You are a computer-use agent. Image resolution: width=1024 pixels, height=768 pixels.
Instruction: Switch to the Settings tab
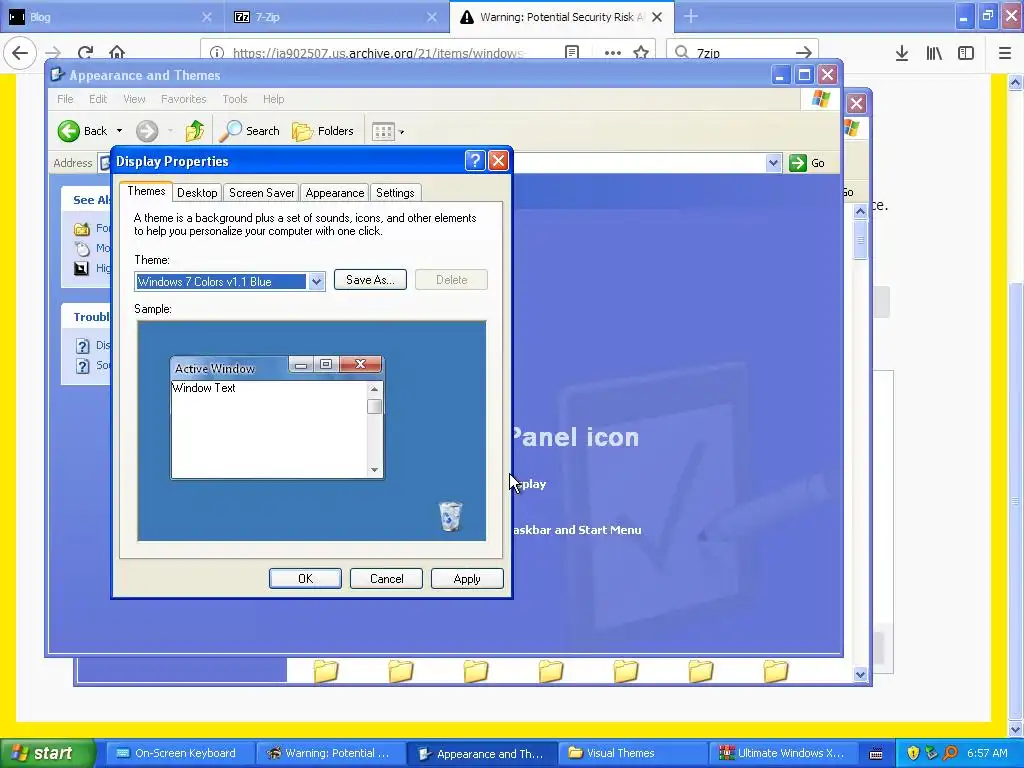click(x=395, y=193)
